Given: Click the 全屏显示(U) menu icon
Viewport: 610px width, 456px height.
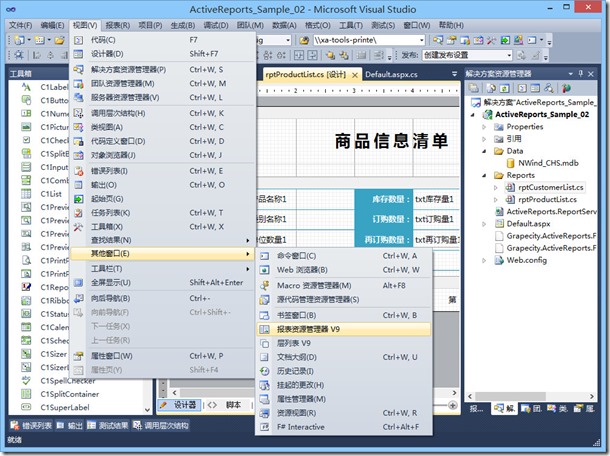Looking at the screenshot, I should click(79, 283).
